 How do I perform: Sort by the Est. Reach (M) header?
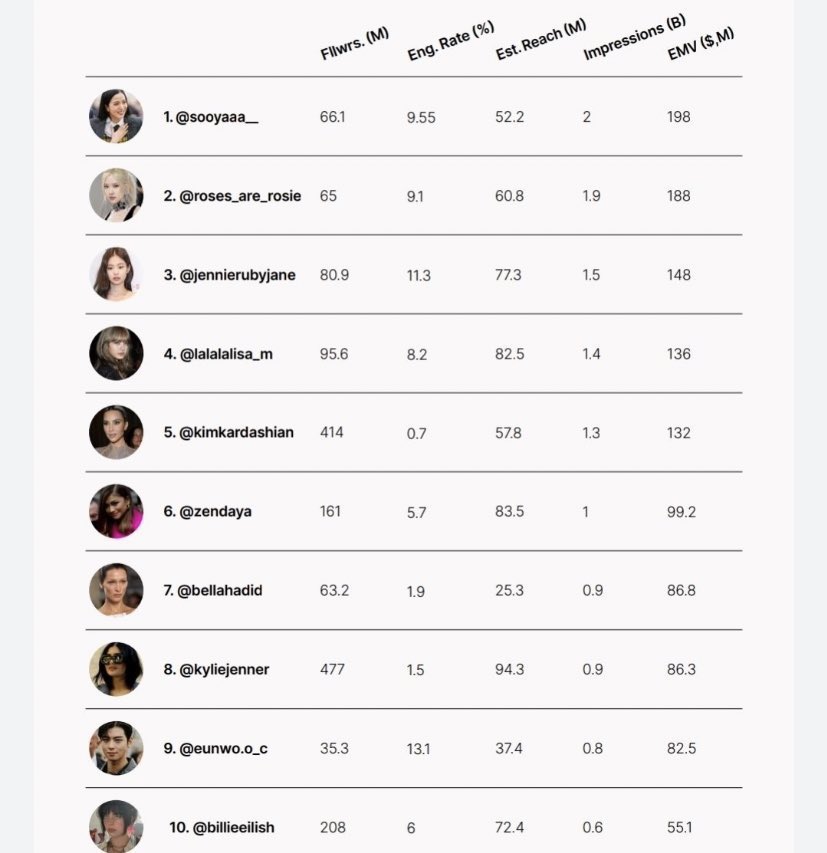coord(540,39)
